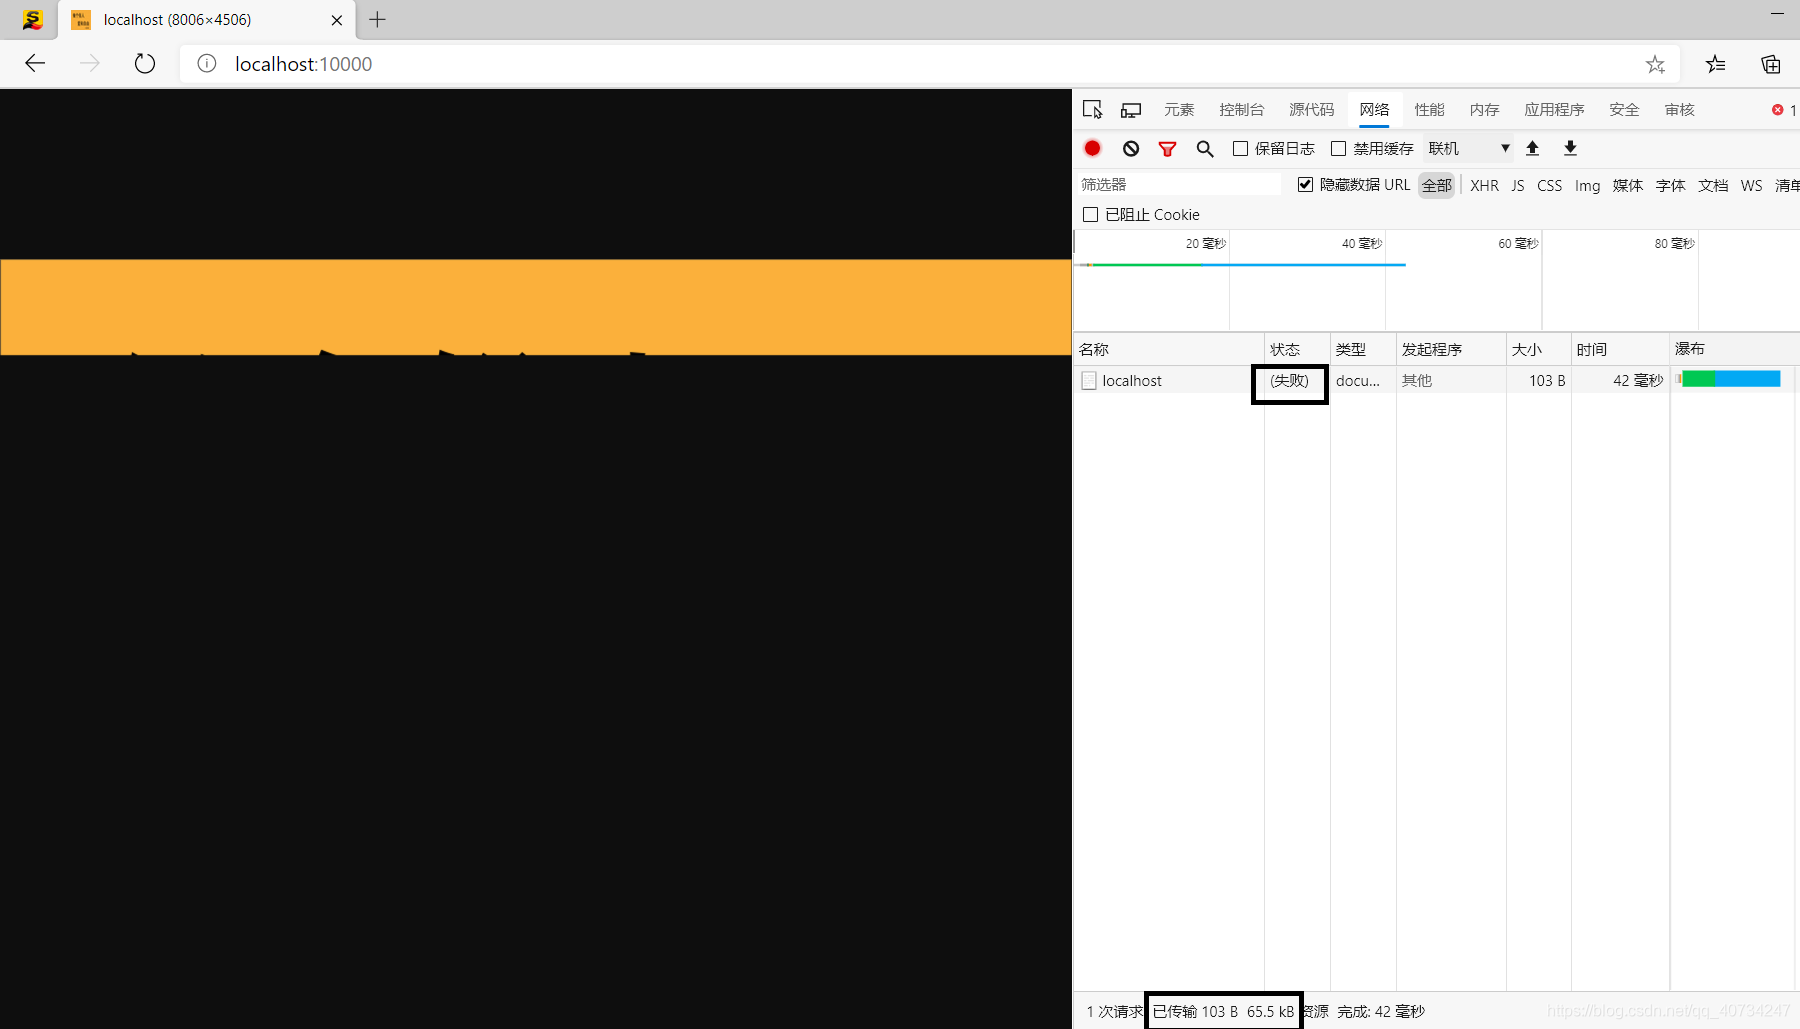The image size is (1800, 1029).
Task: Click the network overview timeline
Action: pyautogui.click(x=1436, y=280)
